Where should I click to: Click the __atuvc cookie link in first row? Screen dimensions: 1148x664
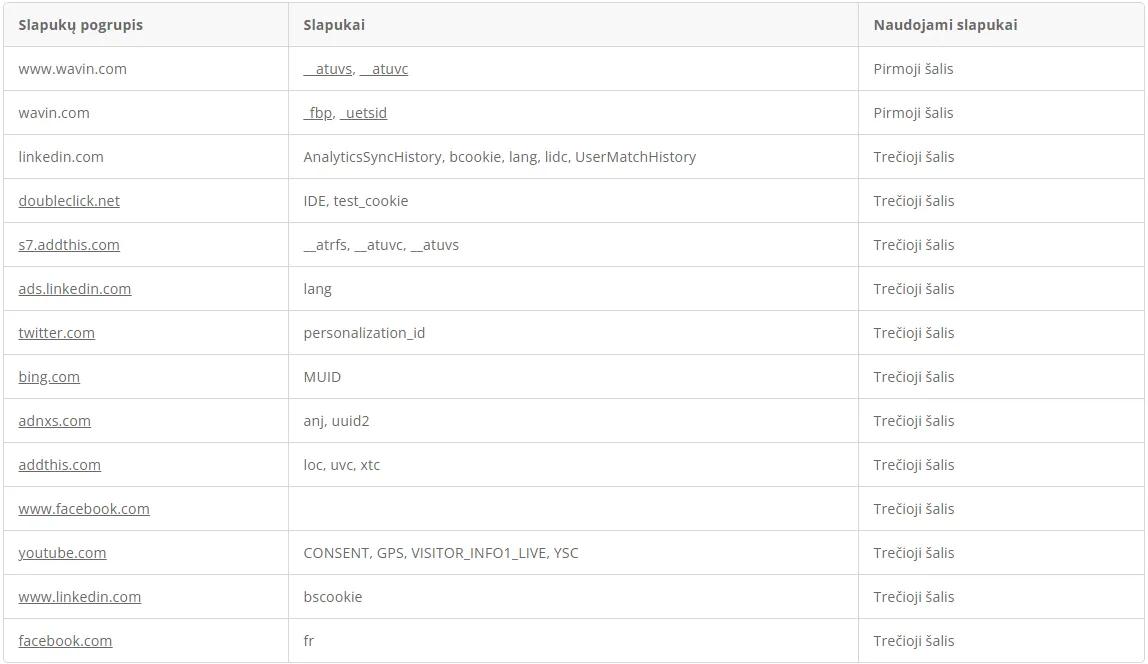tap(384, 69)
